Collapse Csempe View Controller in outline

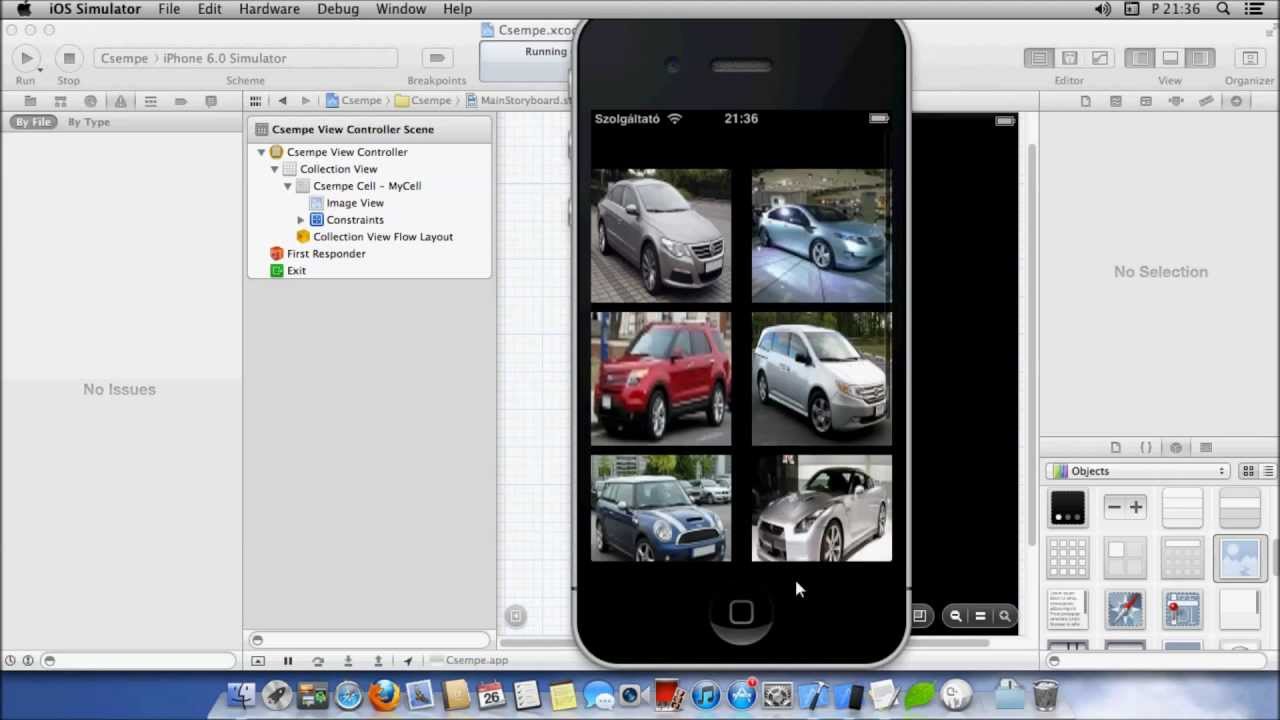coord(262,152)
